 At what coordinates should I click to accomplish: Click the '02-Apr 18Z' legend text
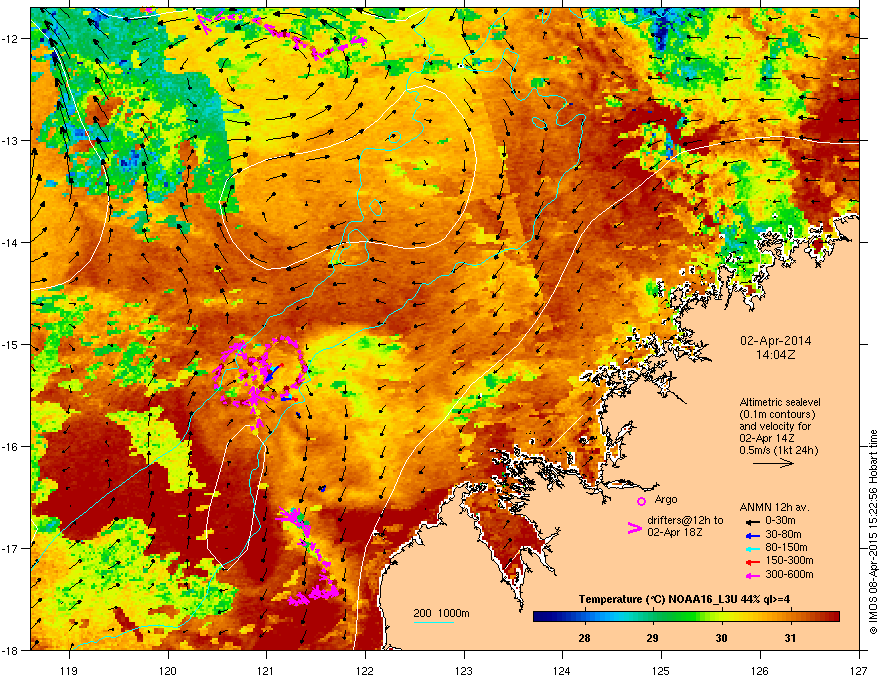tap(675, 532)
